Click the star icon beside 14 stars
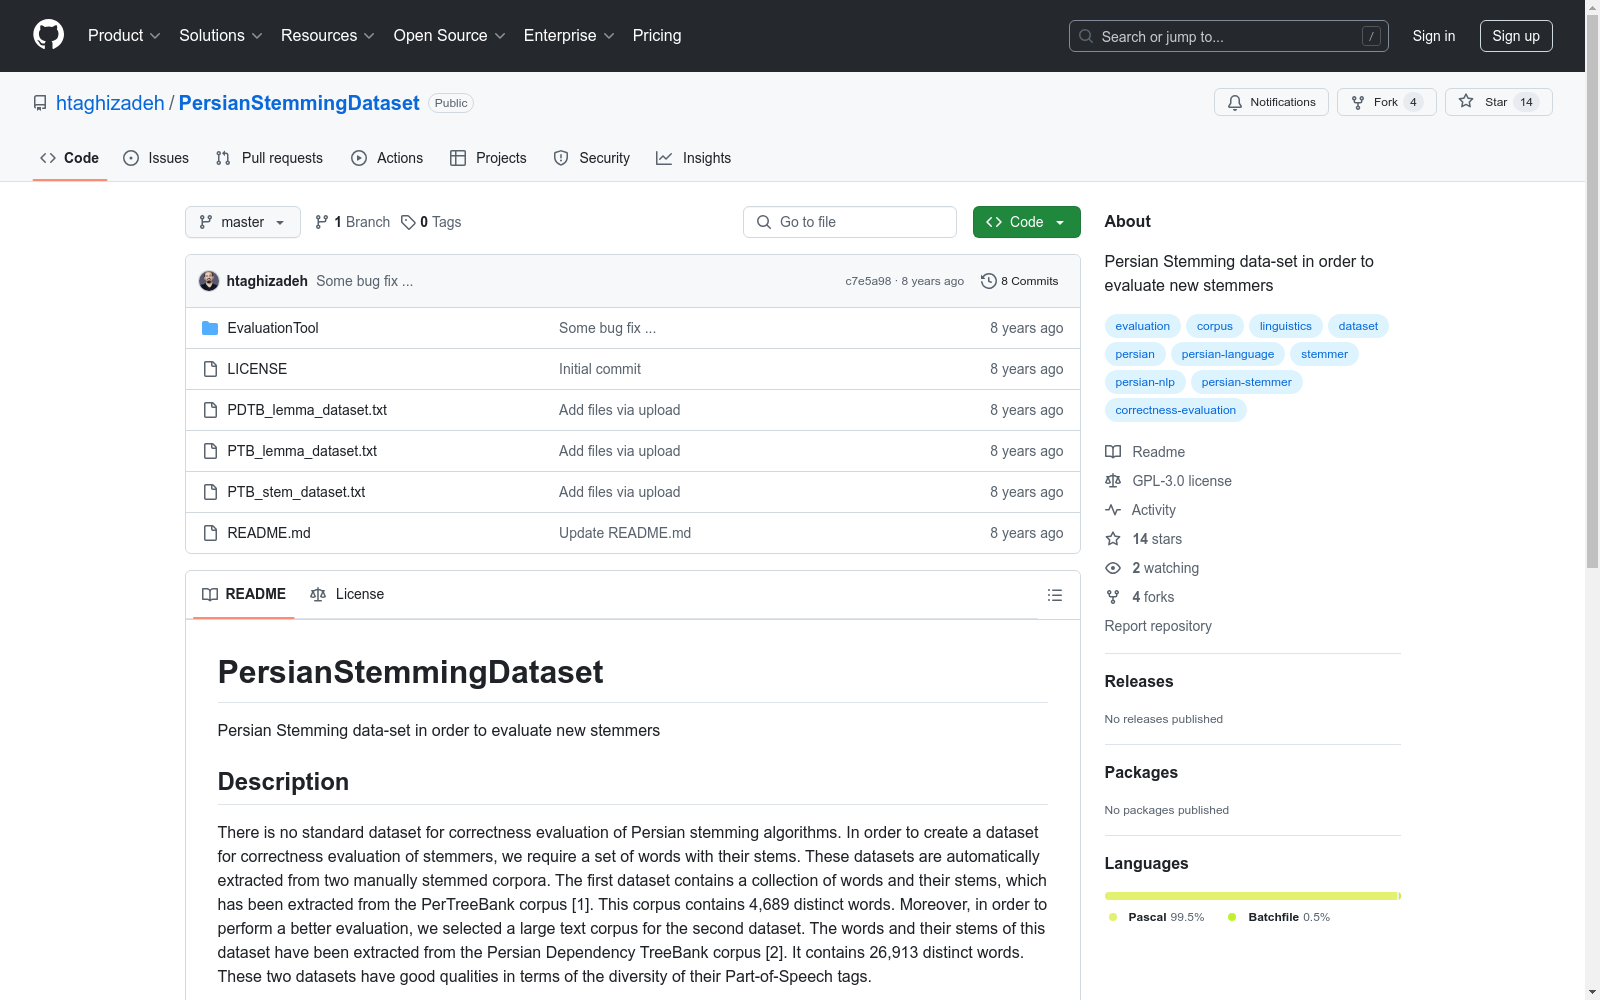The width and height of the screenshot is (1600, 1000). click(1113, 539)
